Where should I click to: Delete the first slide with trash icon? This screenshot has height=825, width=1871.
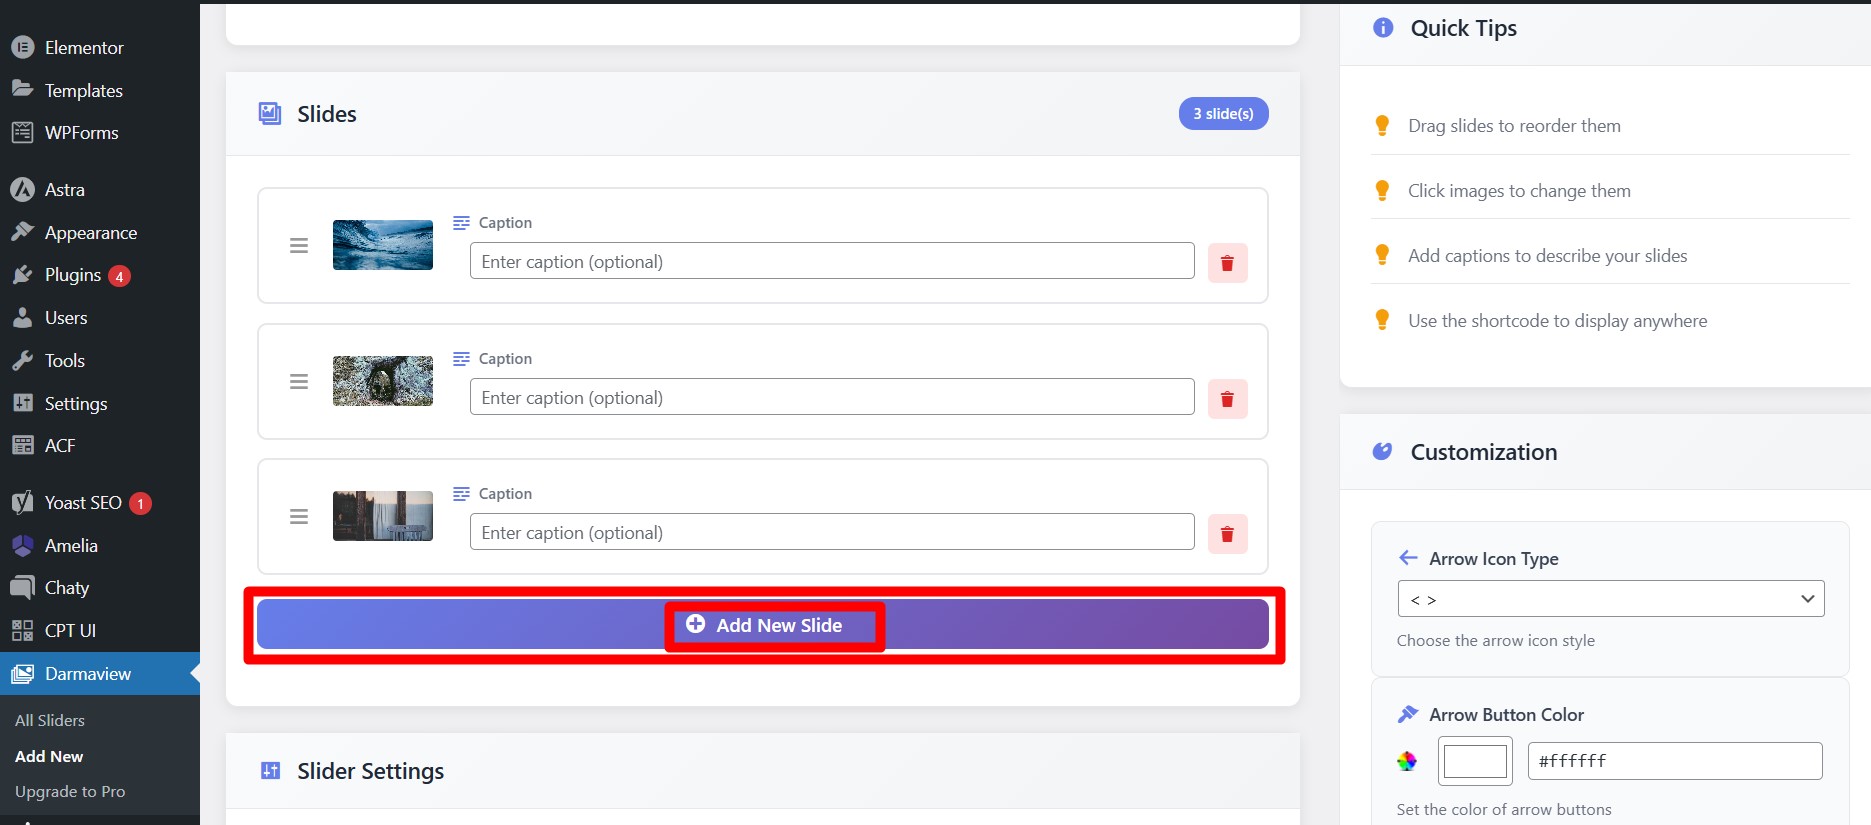click(1227, 263)
